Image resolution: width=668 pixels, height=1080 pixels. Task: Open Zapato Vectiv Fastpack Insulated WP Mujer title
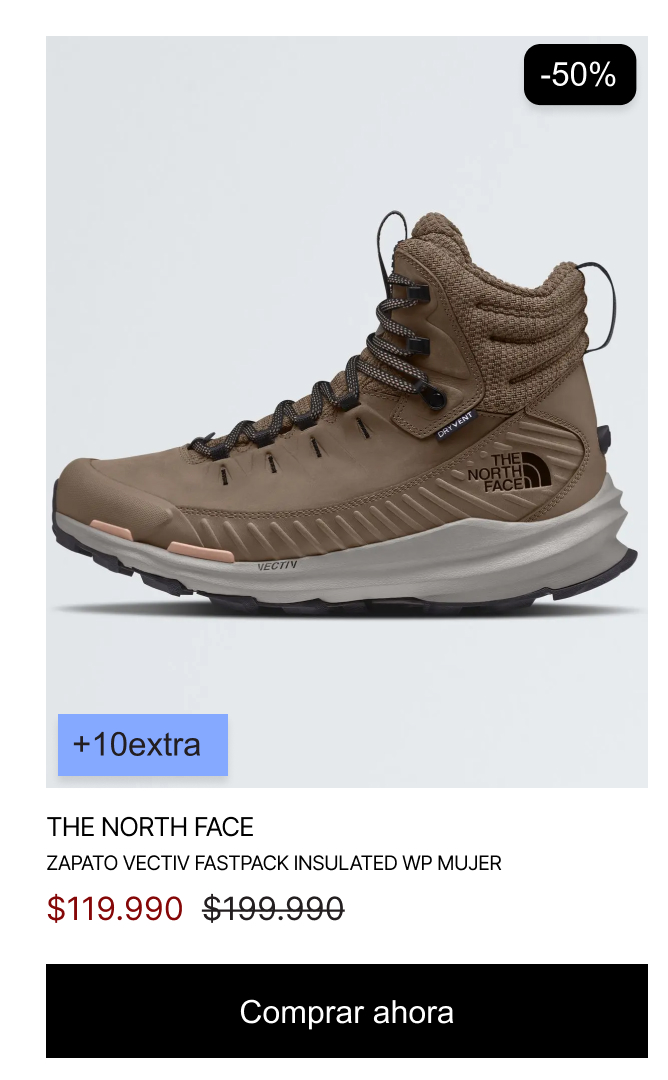point(274,863)
